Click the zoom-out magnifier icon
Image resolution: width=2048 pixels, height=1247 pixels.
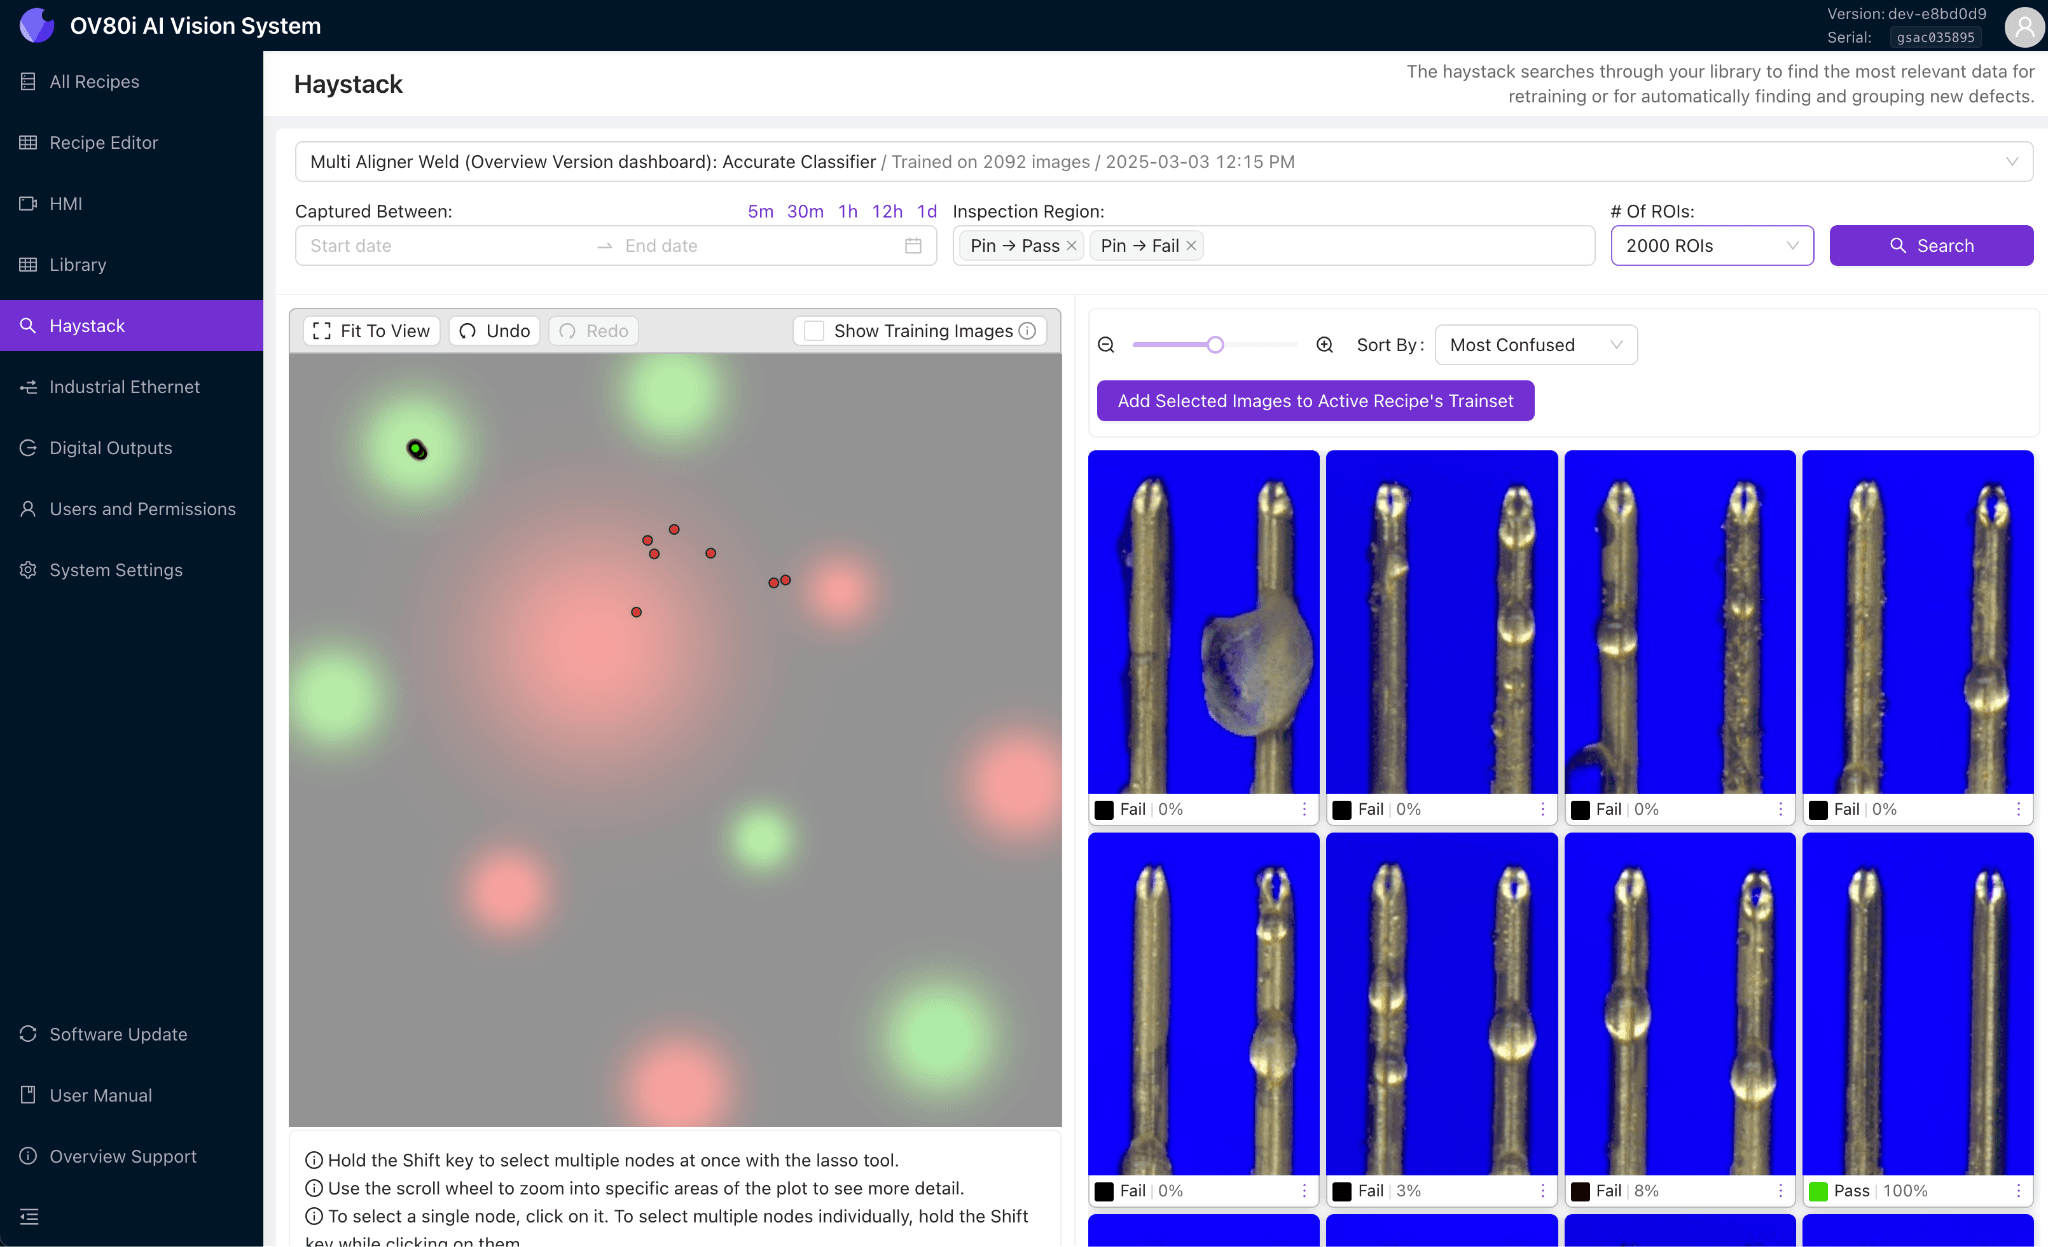point(1106,345)
